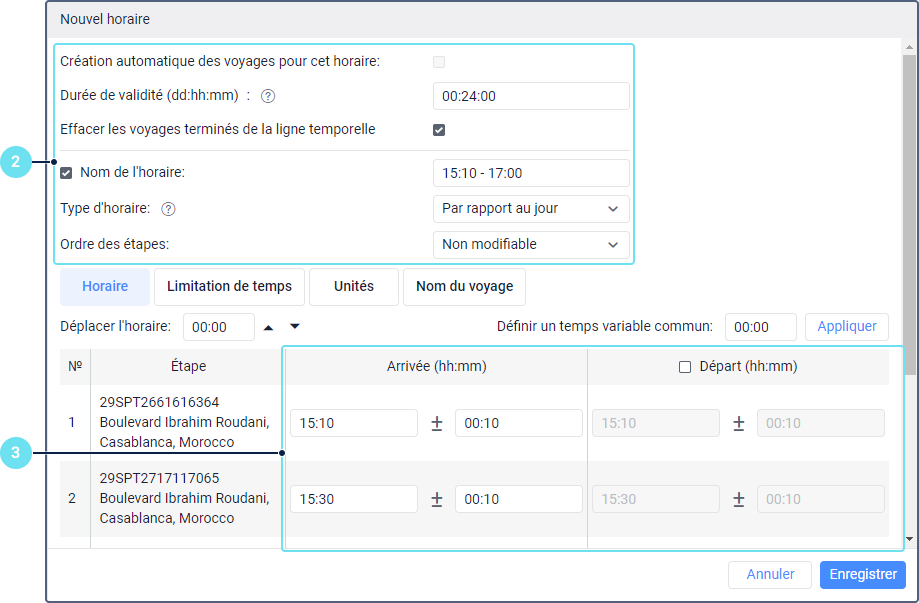Shift schedule later with down arrow
Image resolution: width=919 pixels, height=603 pixels.
tap(295, 326)
